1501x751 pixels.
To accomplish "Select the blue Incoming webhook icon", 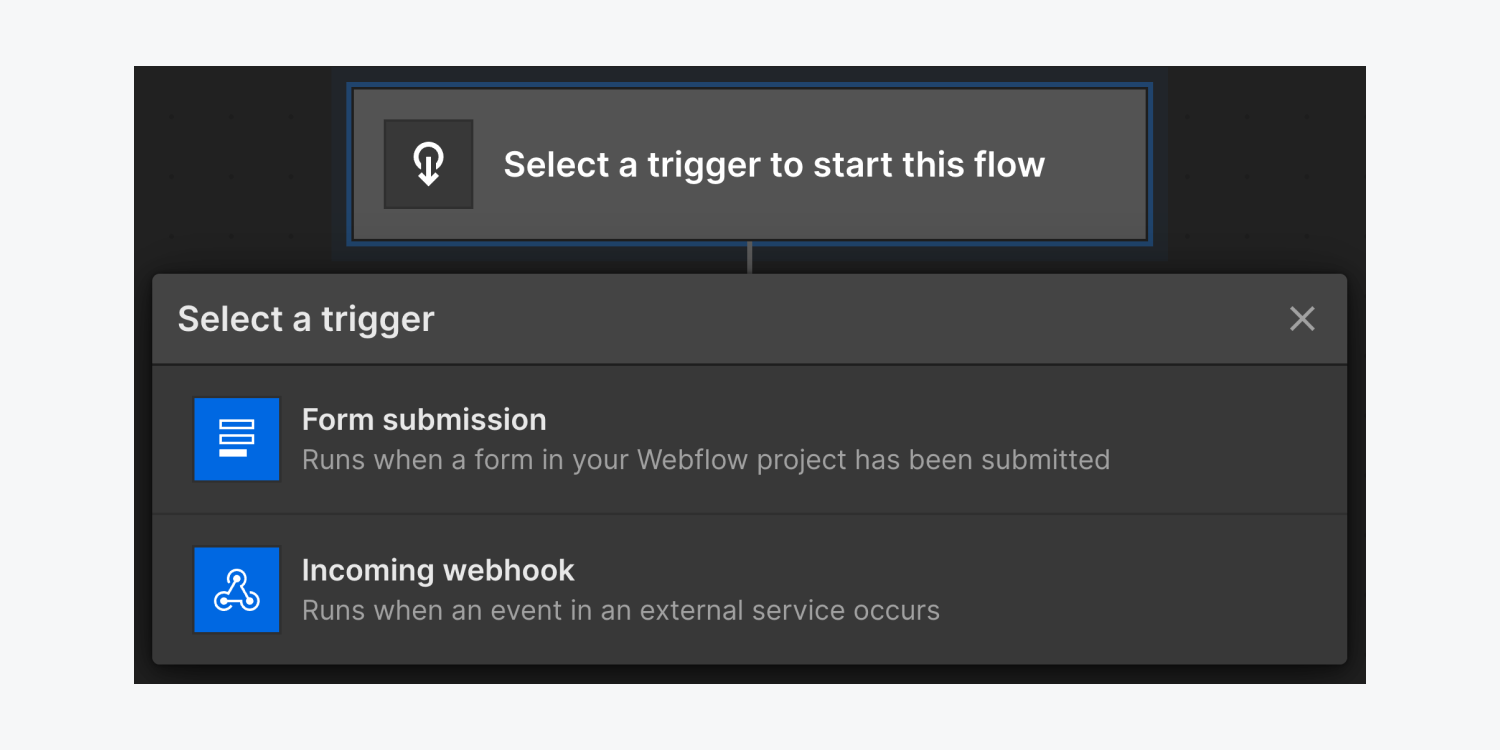I will coord(236,590).
